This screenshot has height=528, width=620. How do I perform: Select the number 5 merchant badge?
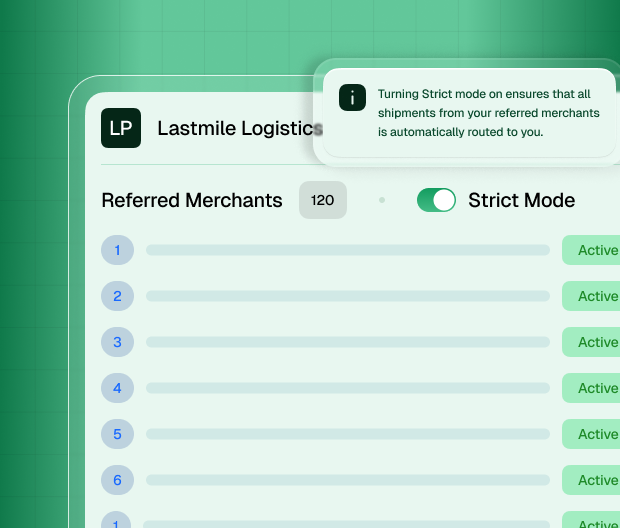pyautogui.click(x=117, y=434)
